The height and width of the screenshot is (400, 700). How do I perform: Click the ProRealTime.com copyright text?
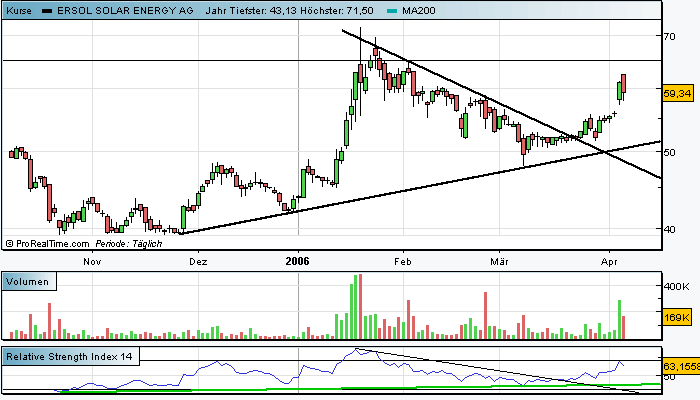(x=47, y=244)
